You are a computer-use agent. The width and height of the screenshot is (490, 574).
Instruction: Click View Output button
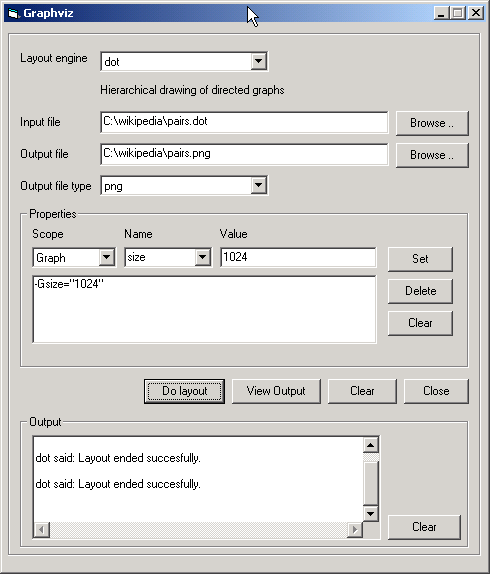(x=276, y=391)
